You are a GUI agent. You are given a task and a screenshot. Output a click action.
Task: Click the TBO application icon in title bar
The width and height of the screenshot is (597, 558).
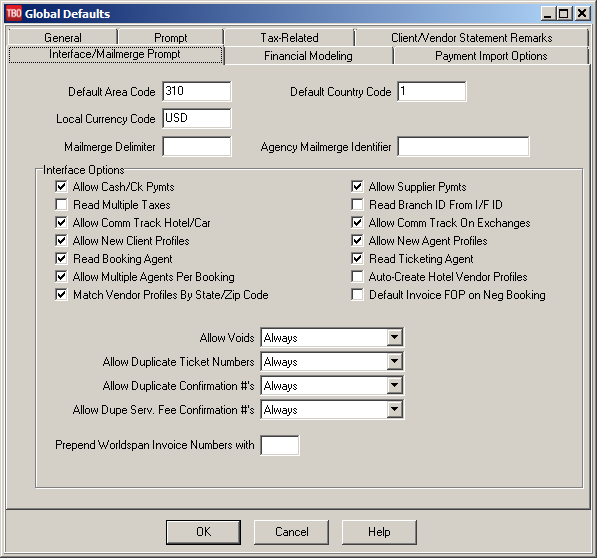pyautogui.click(x=14, y=13)
